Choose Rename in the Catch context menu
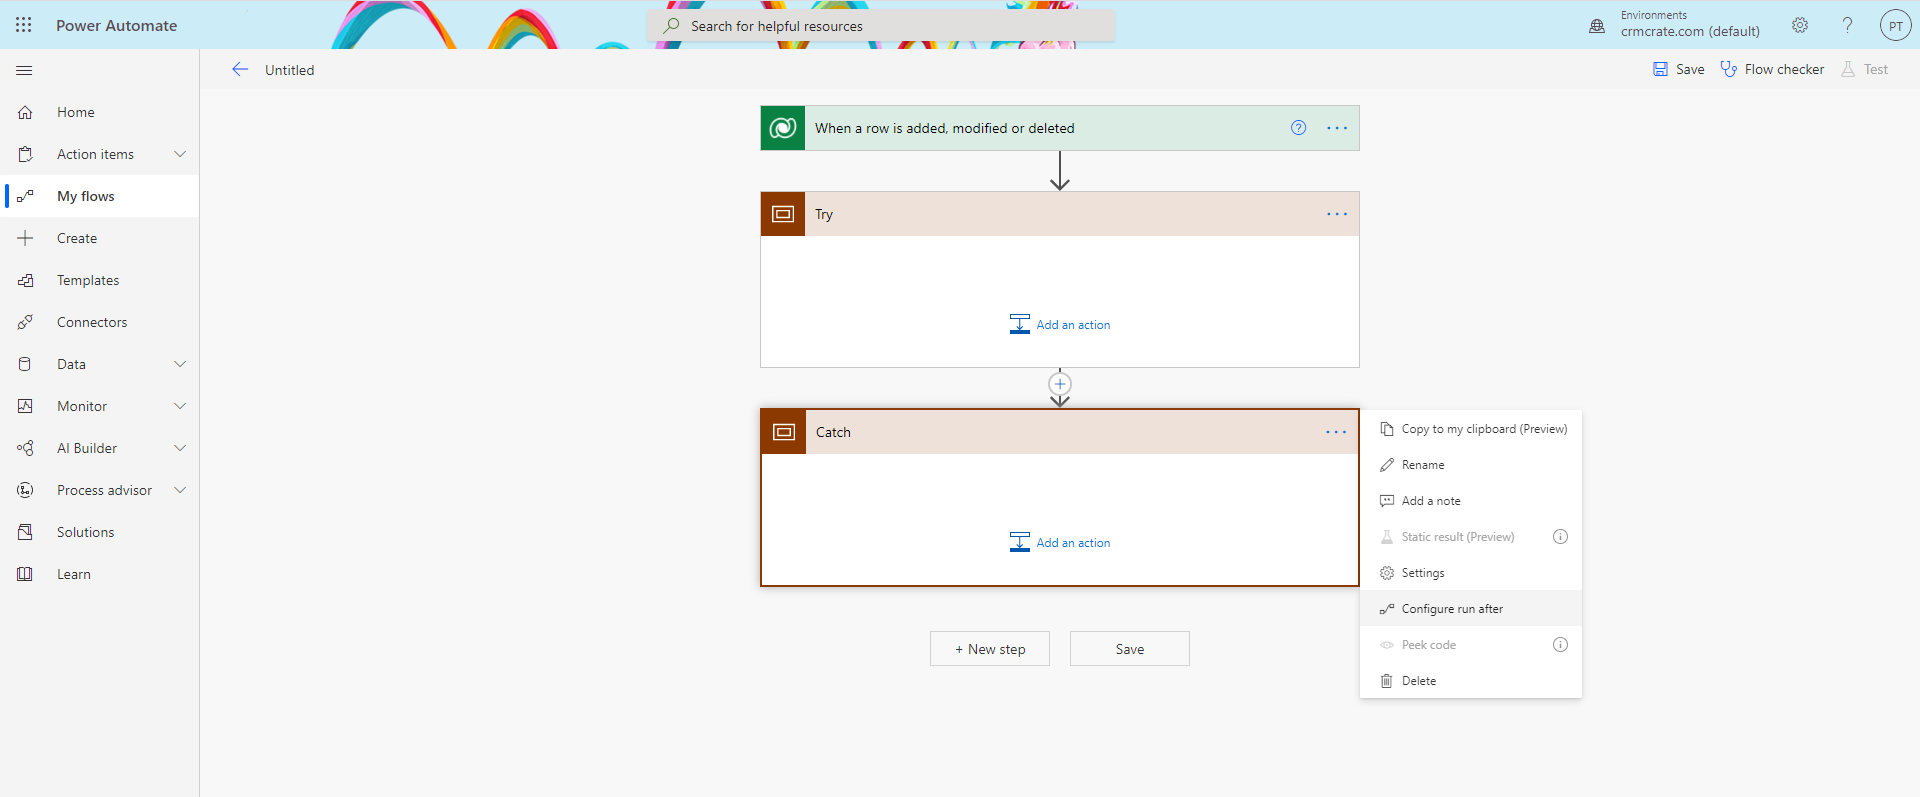 pyautogui.click(x=1423, y=465)
